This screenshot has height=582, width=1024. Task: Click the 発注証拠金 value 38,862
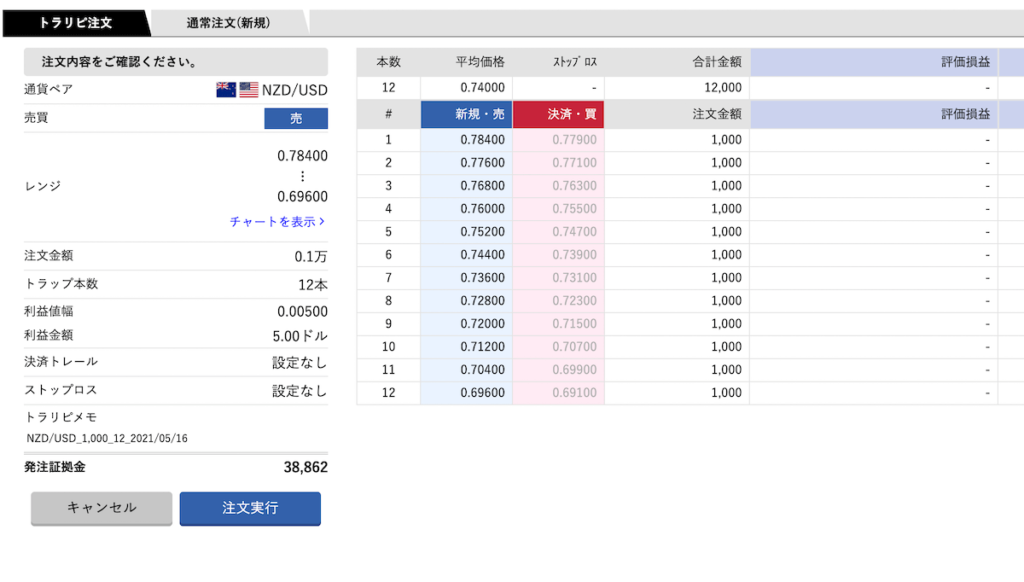click(x=306, y=467)
